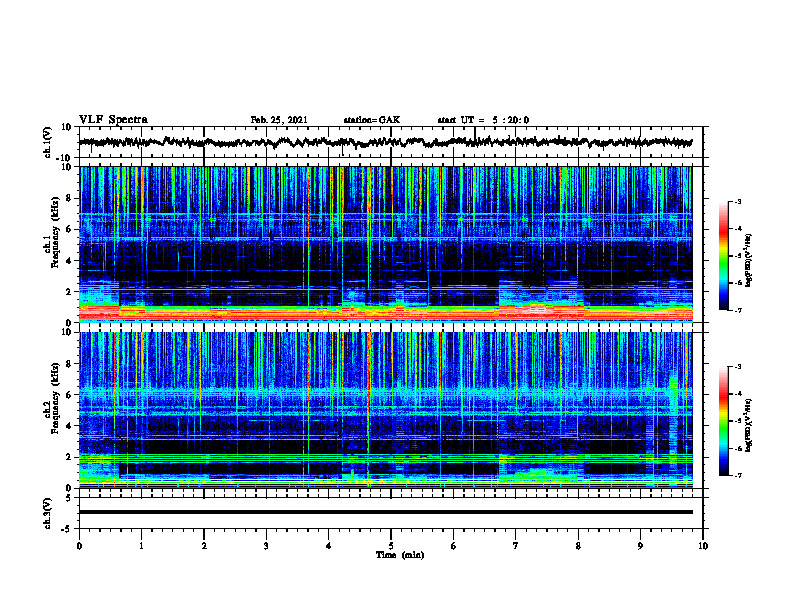This screenshot has height=612, width=792.
Task: Click time-axis tick label "8"
Action: pos(578,546)
